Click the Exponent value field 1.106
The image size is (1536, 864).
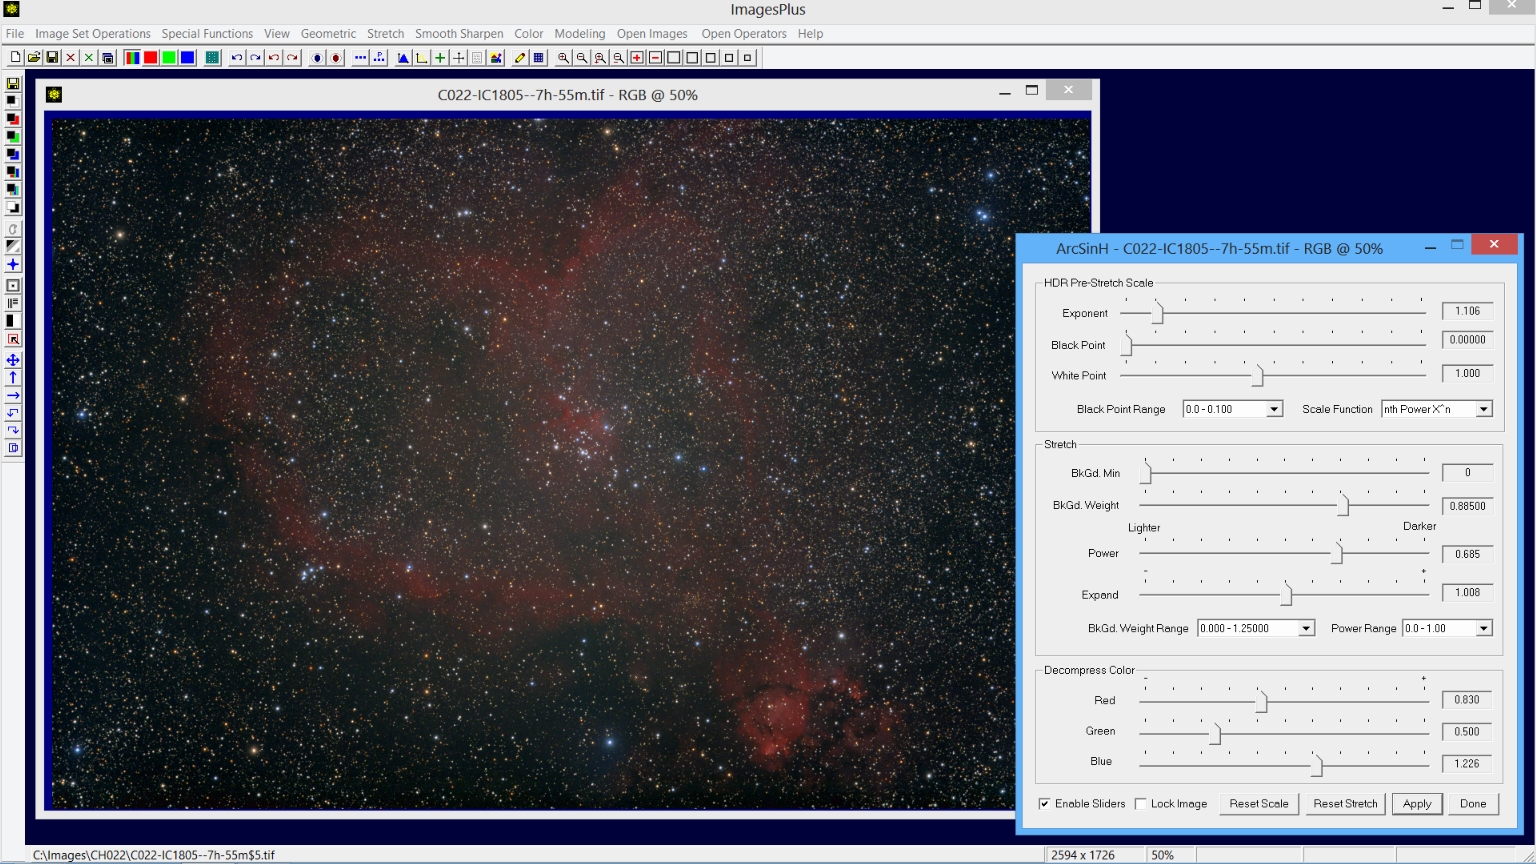(x=1467, y=311)
